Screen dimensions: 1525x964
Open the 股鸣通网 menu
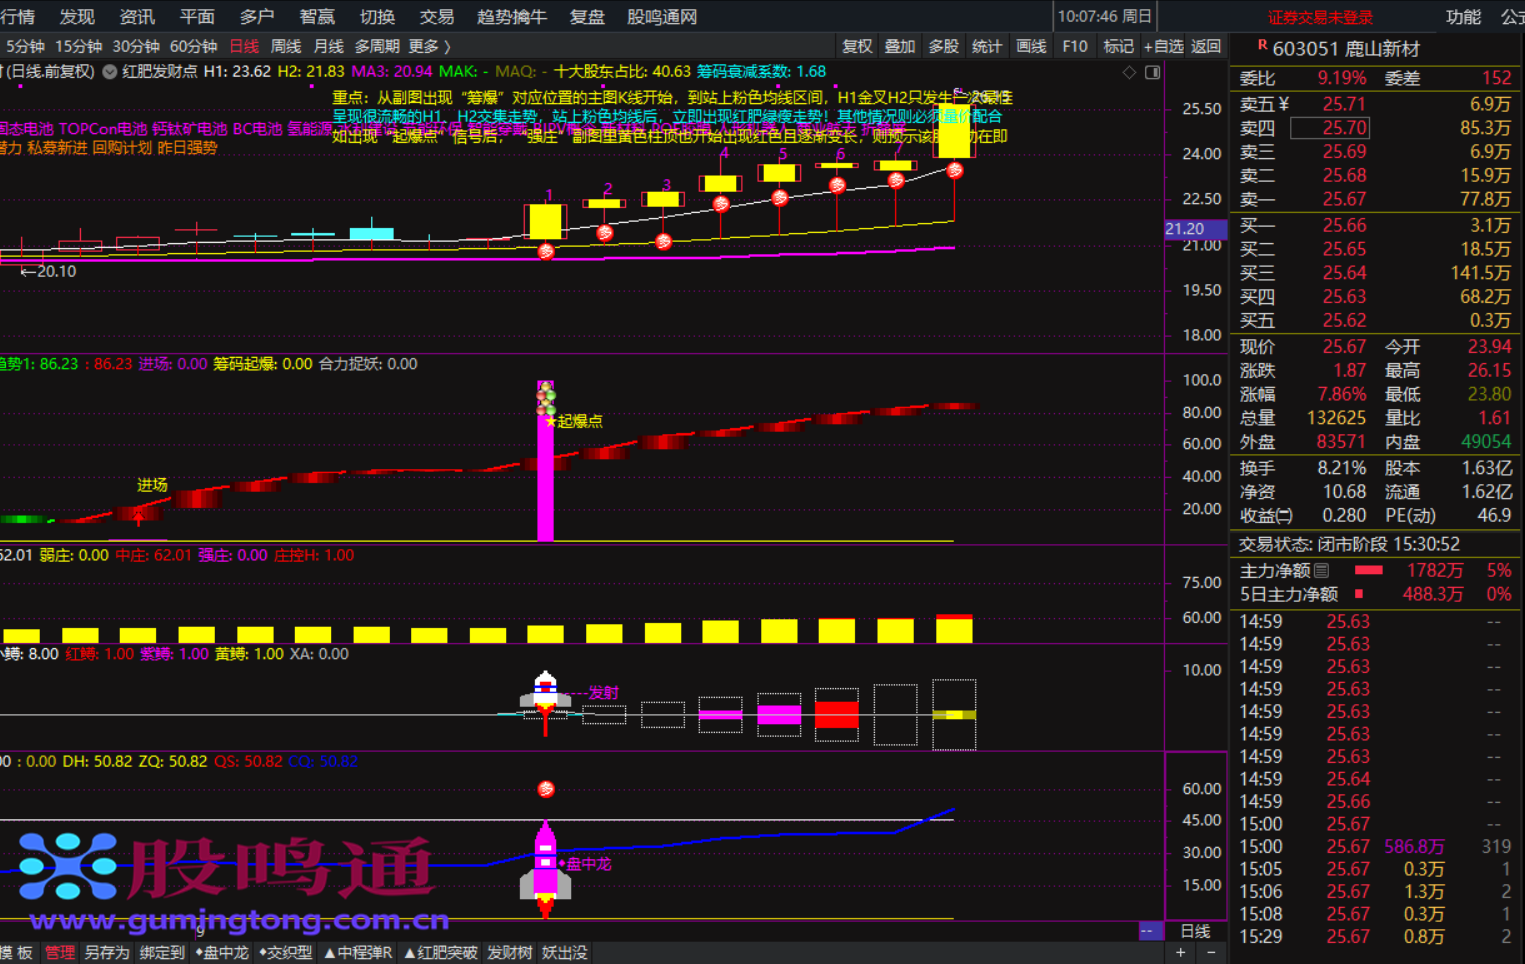662,17
